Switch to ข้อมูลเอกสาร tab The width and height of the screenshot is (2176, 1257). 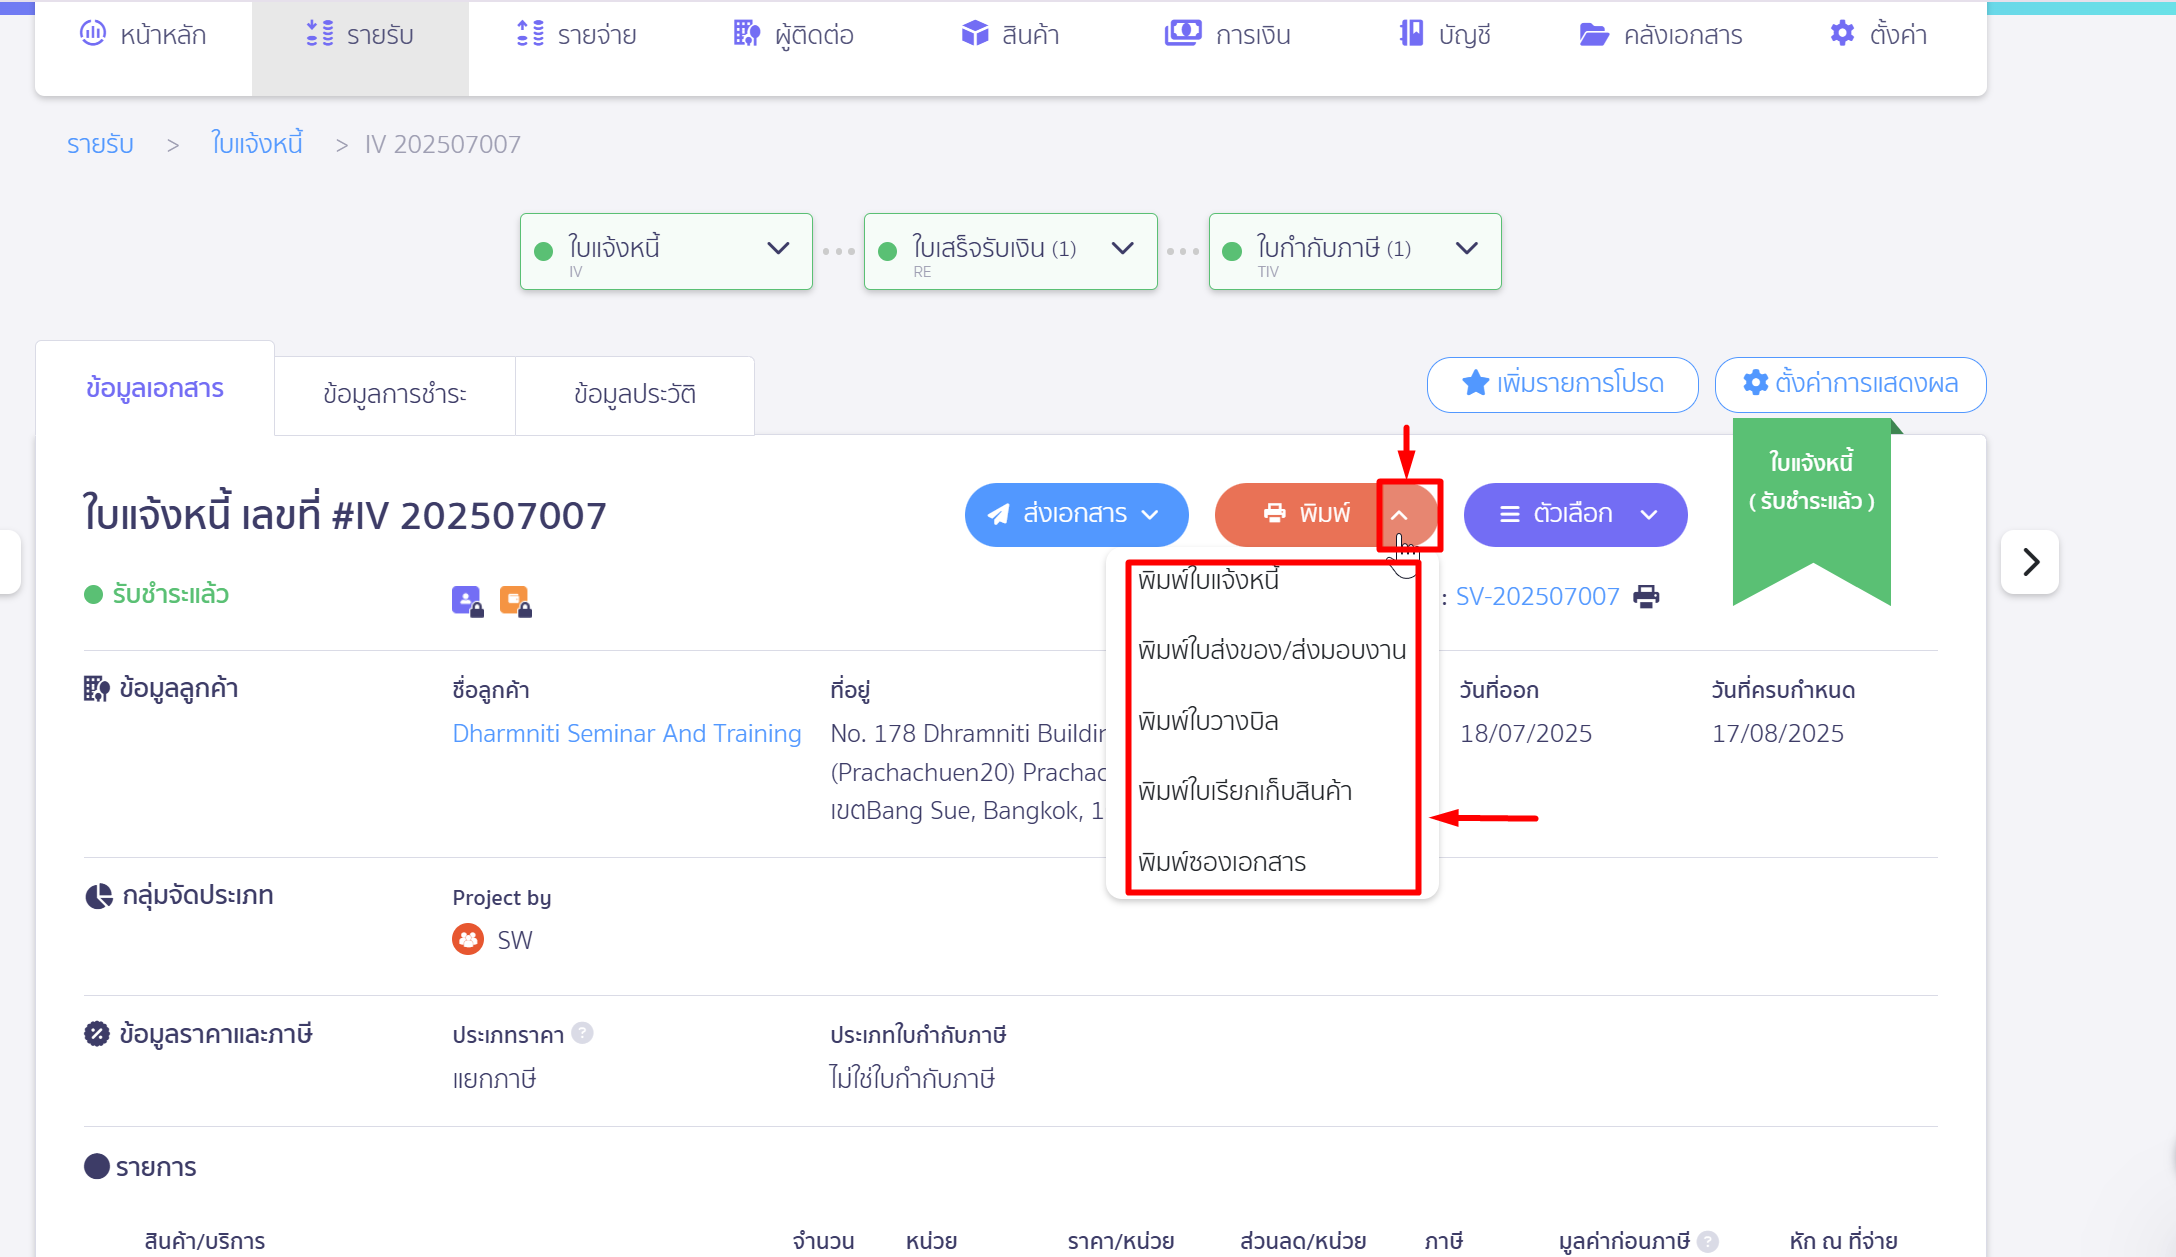pyautogui.click(x=155, y=388)
